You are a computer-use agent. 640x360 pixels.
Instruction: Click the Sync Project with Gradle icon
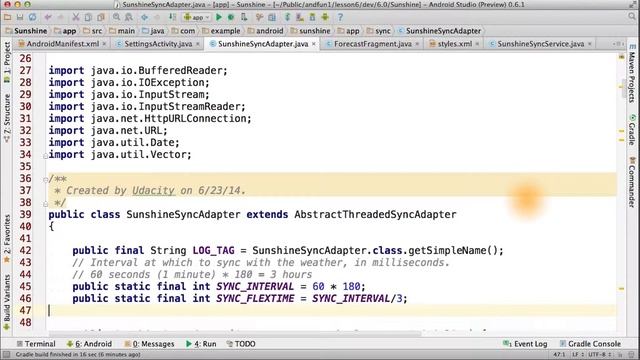(287, 17)
